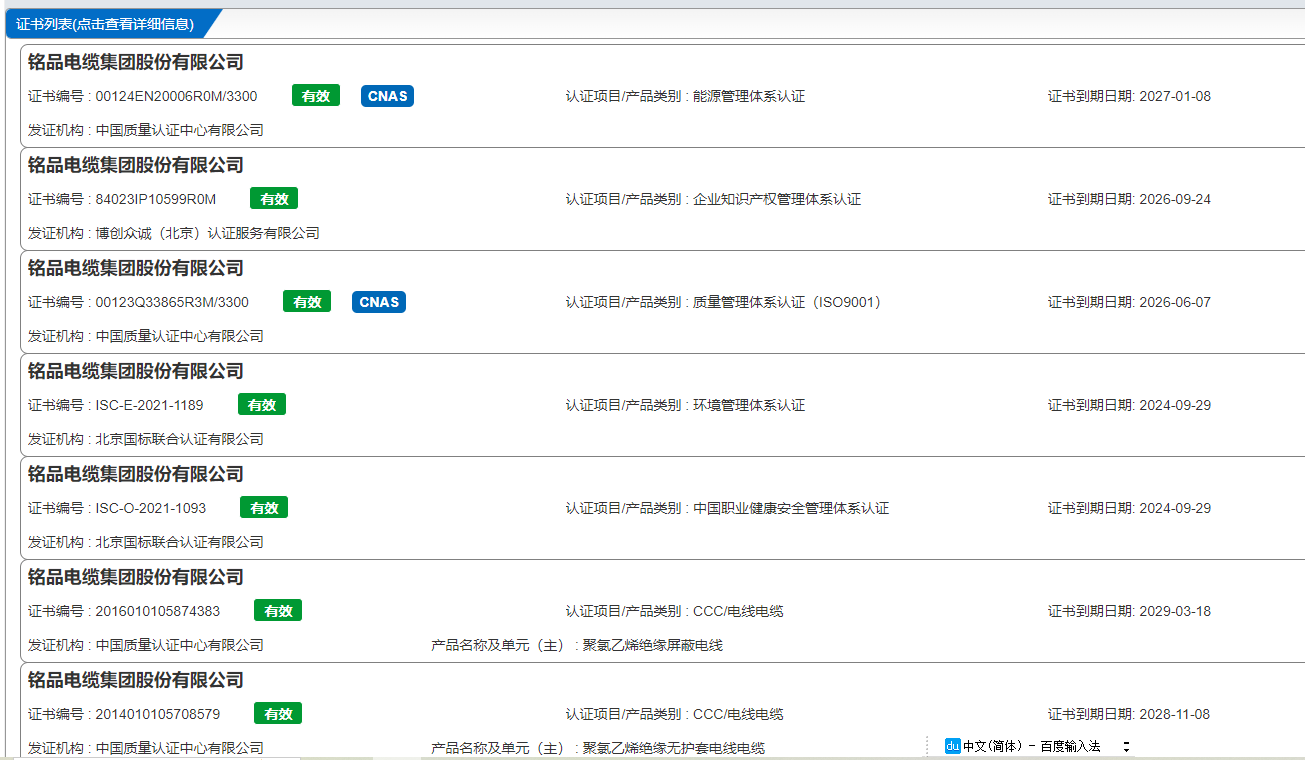Click the 环境管理体系认证 category text

click(x=749, y=406)
